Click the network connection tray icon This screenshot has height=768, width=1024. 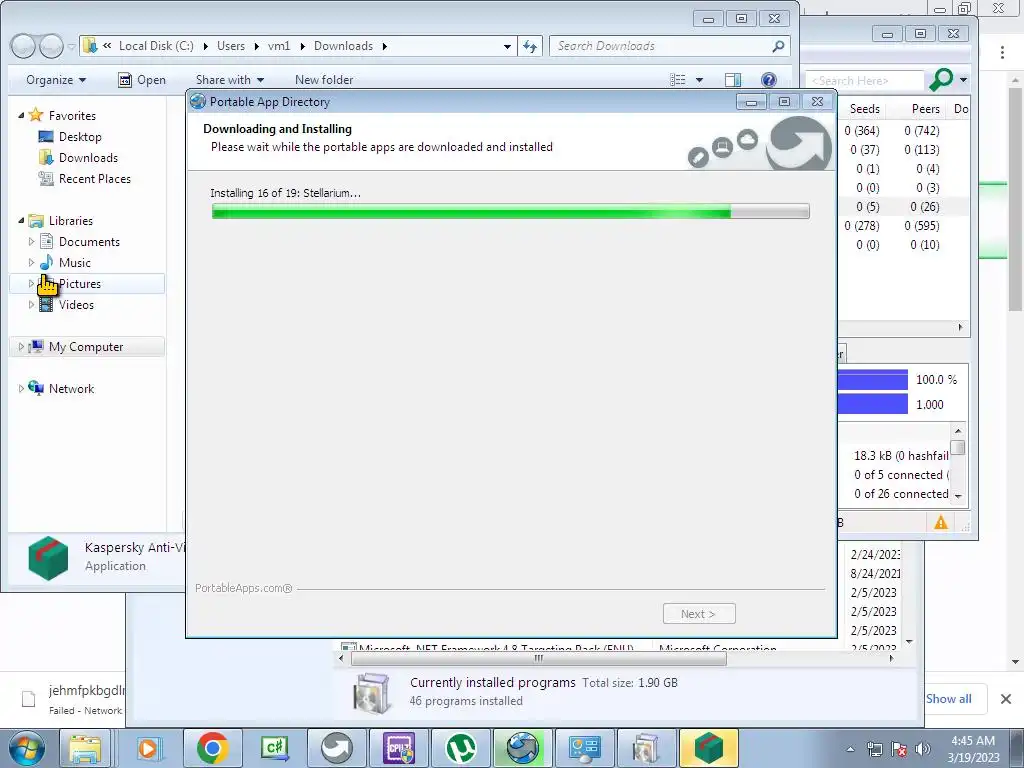pyautogui.click(x=874, y=749)
